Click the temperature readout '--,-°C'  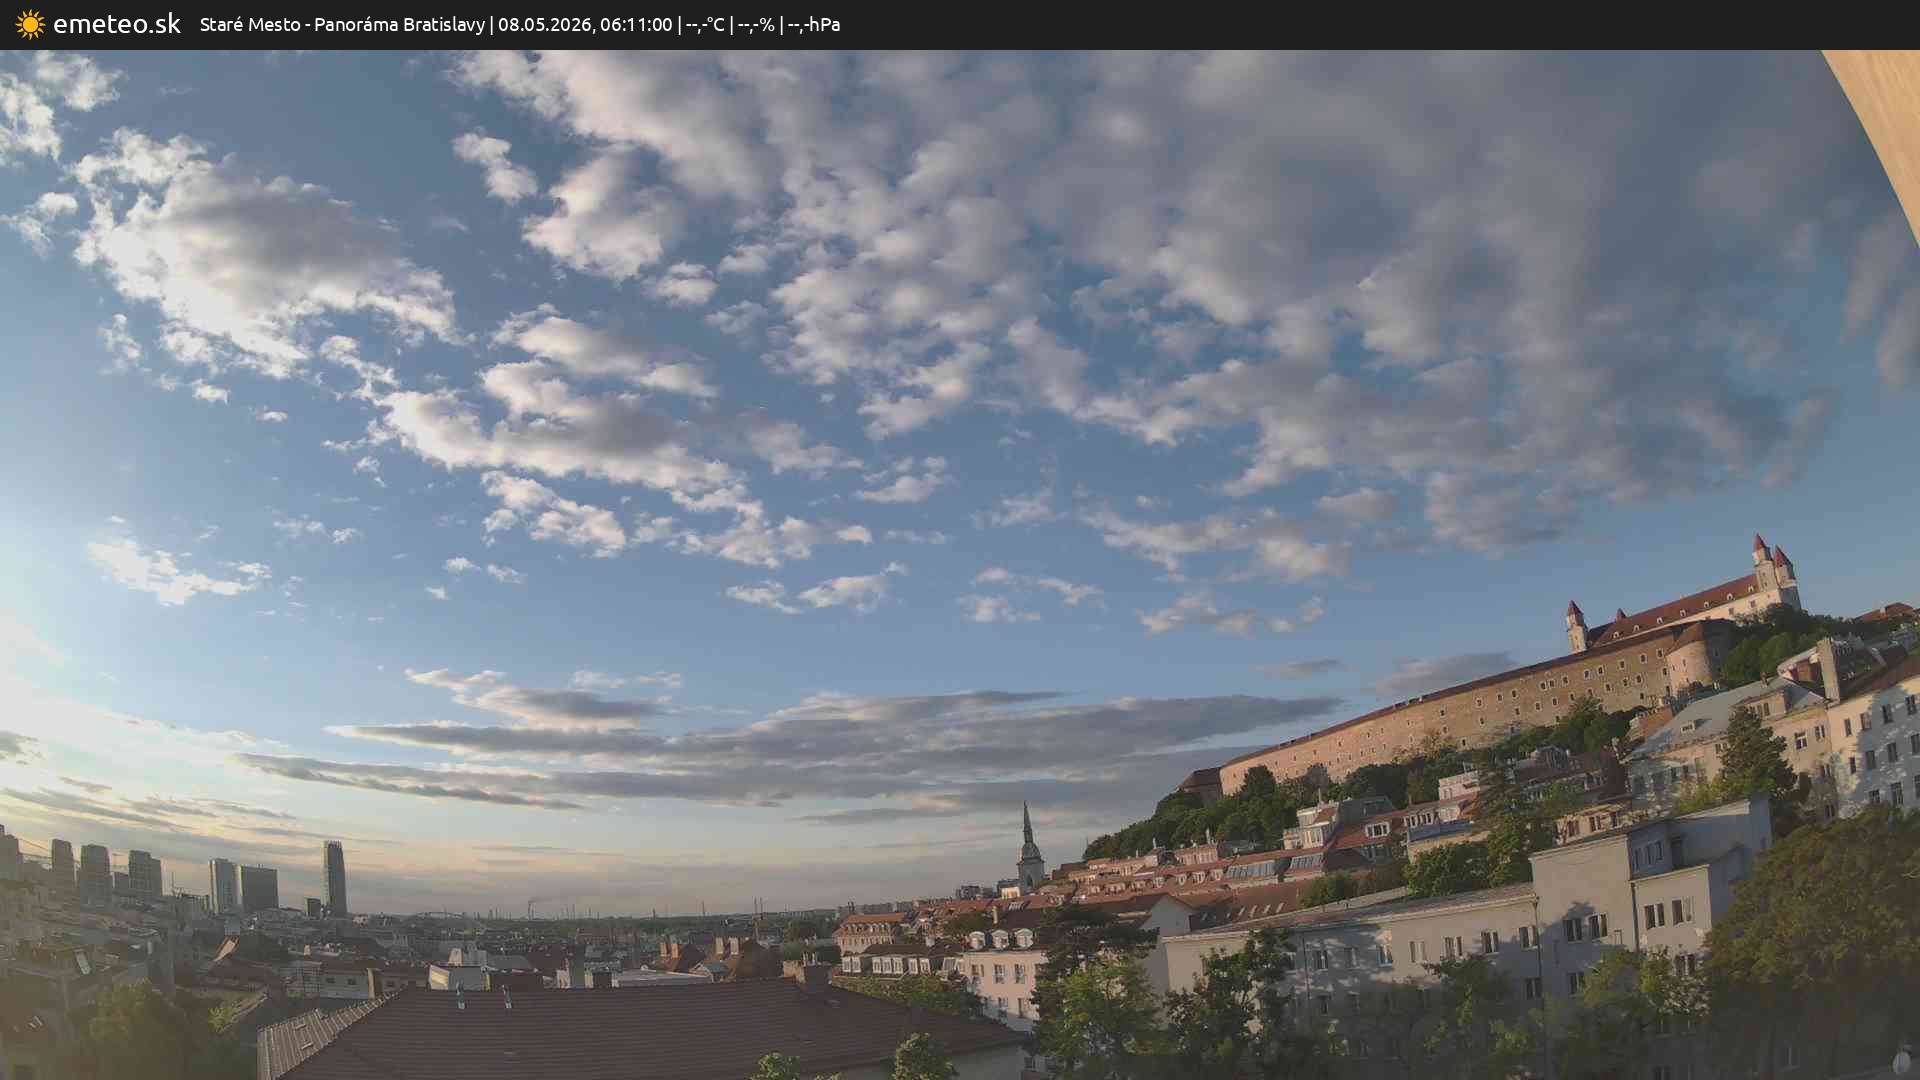[x=705, y=25]
